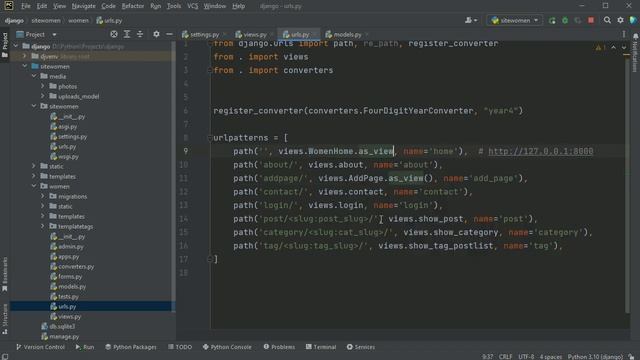
Task: Open the File menu
Action: pos(25,6)
